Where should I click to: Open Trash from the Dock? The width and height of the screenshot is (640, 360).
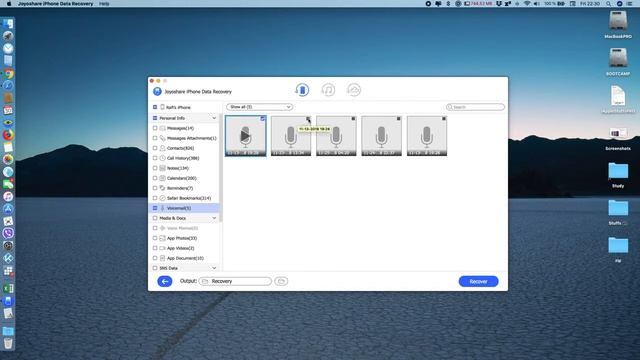(8, 343)
